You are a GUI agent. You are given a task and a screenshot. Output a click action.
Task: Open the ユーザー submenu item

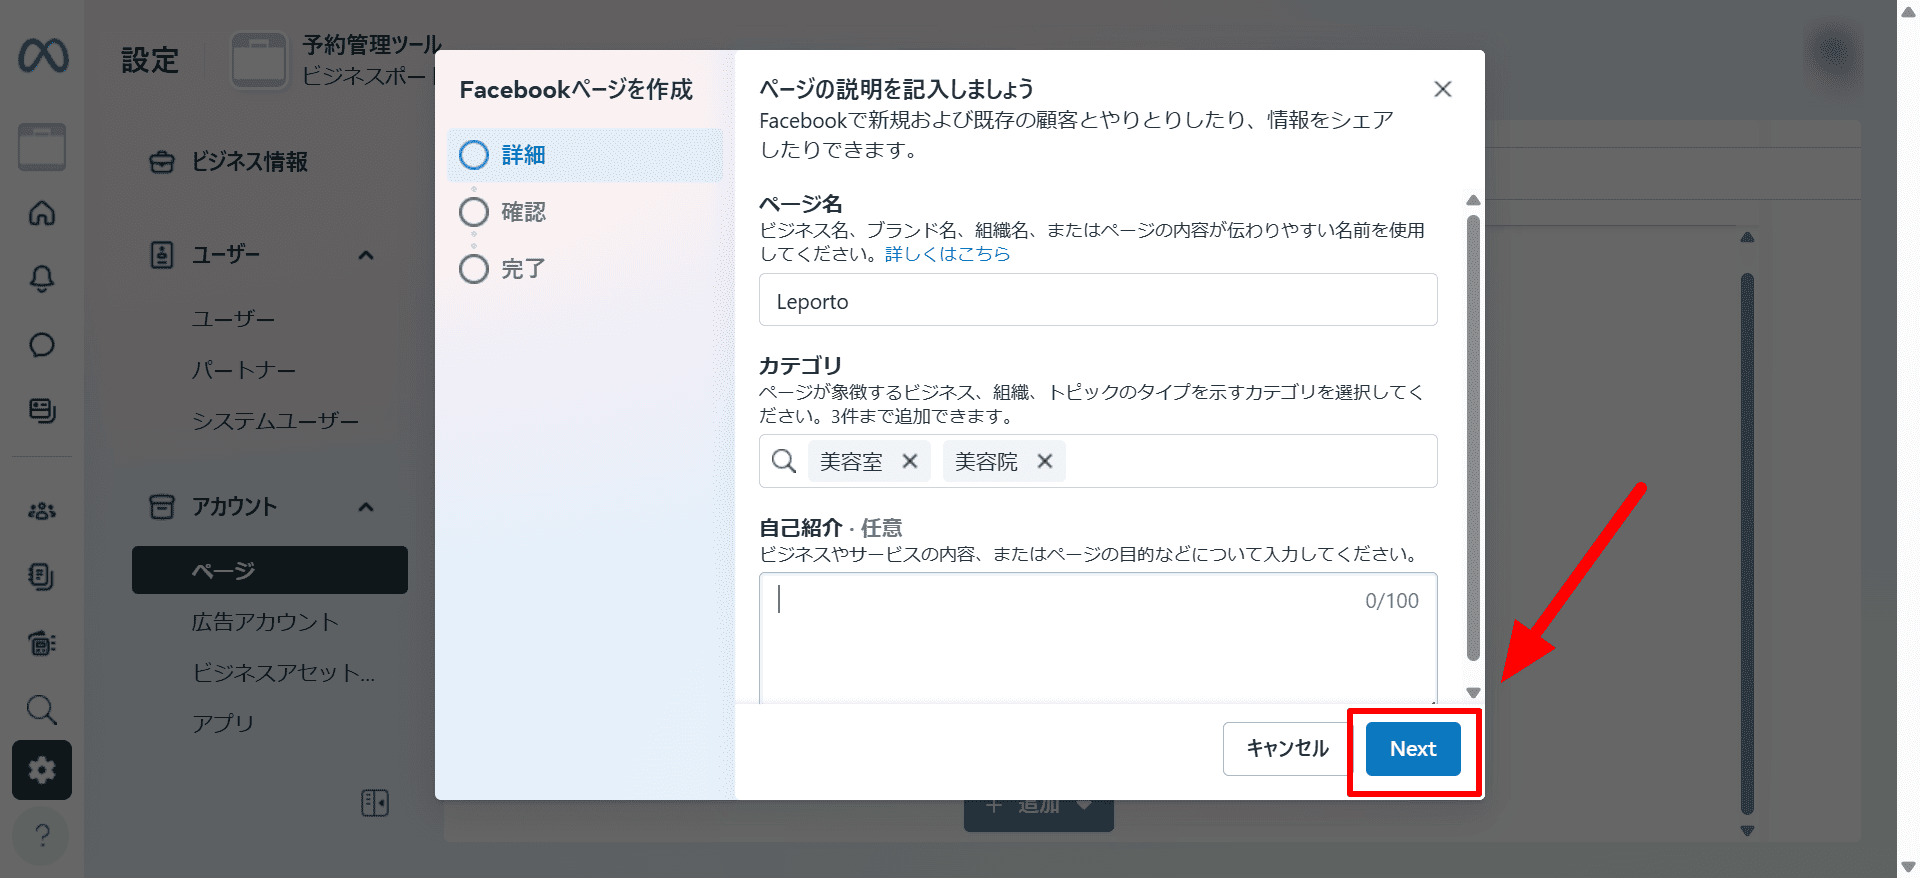(x=233, y=319)
